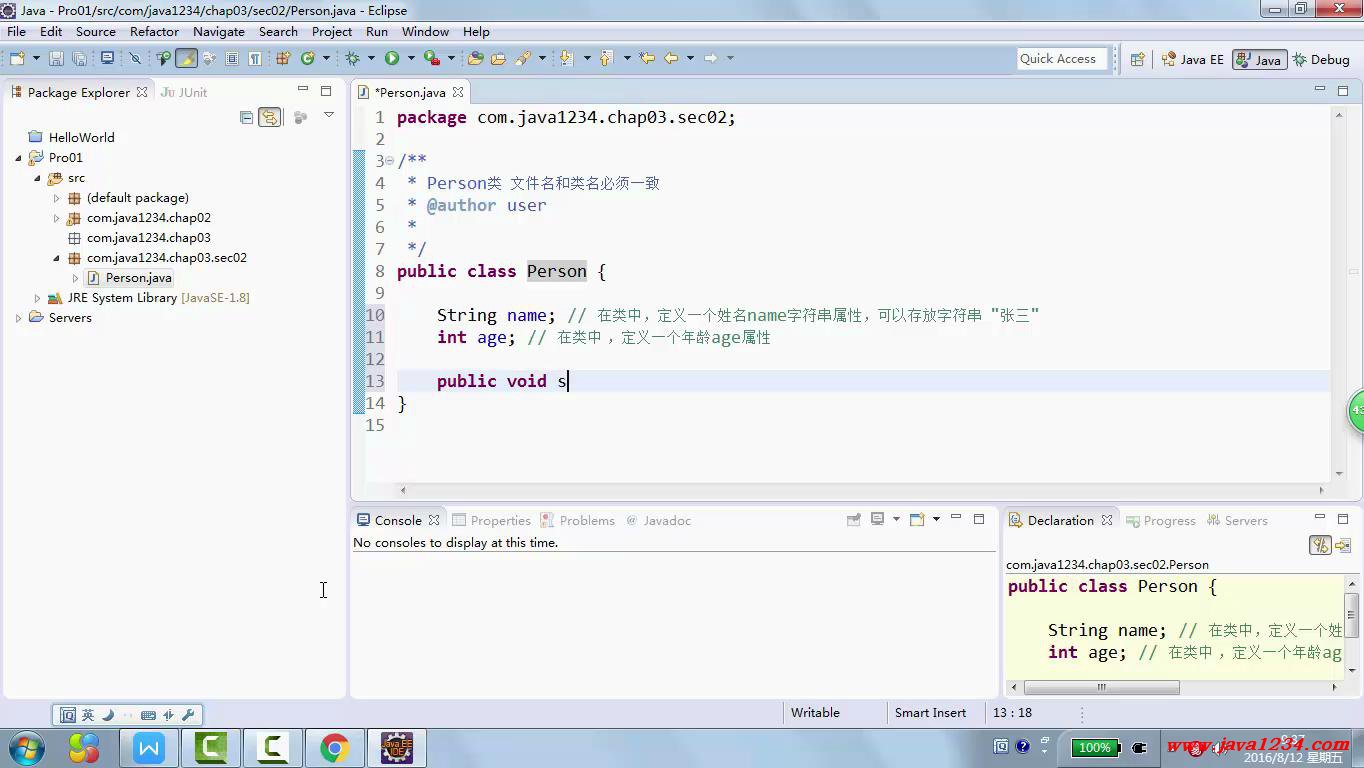Toggle Mark Occurrences highlighter button
The height and width of the screenshot is (768, 1364).
[186, 59]
